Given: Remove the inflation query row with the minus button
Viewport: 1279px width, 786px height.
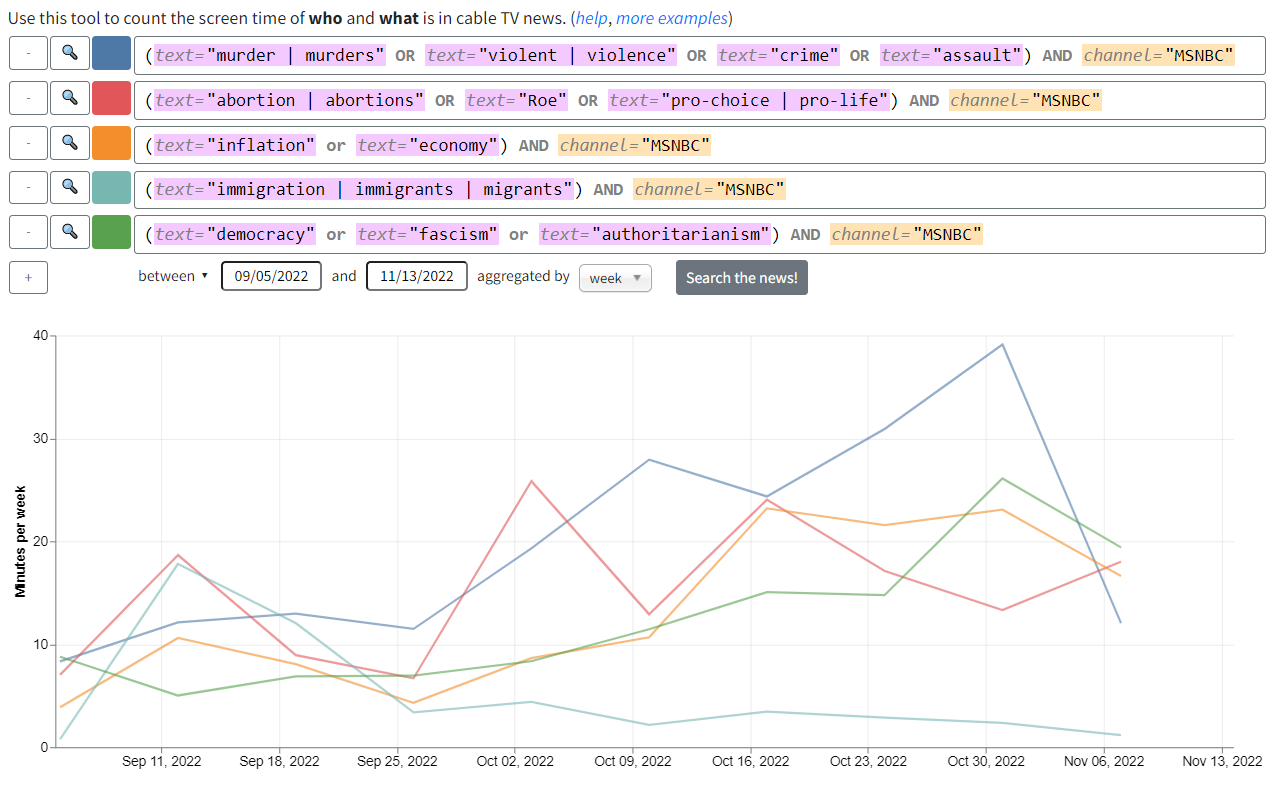Looking at the screenshot, I should [28, 143].
